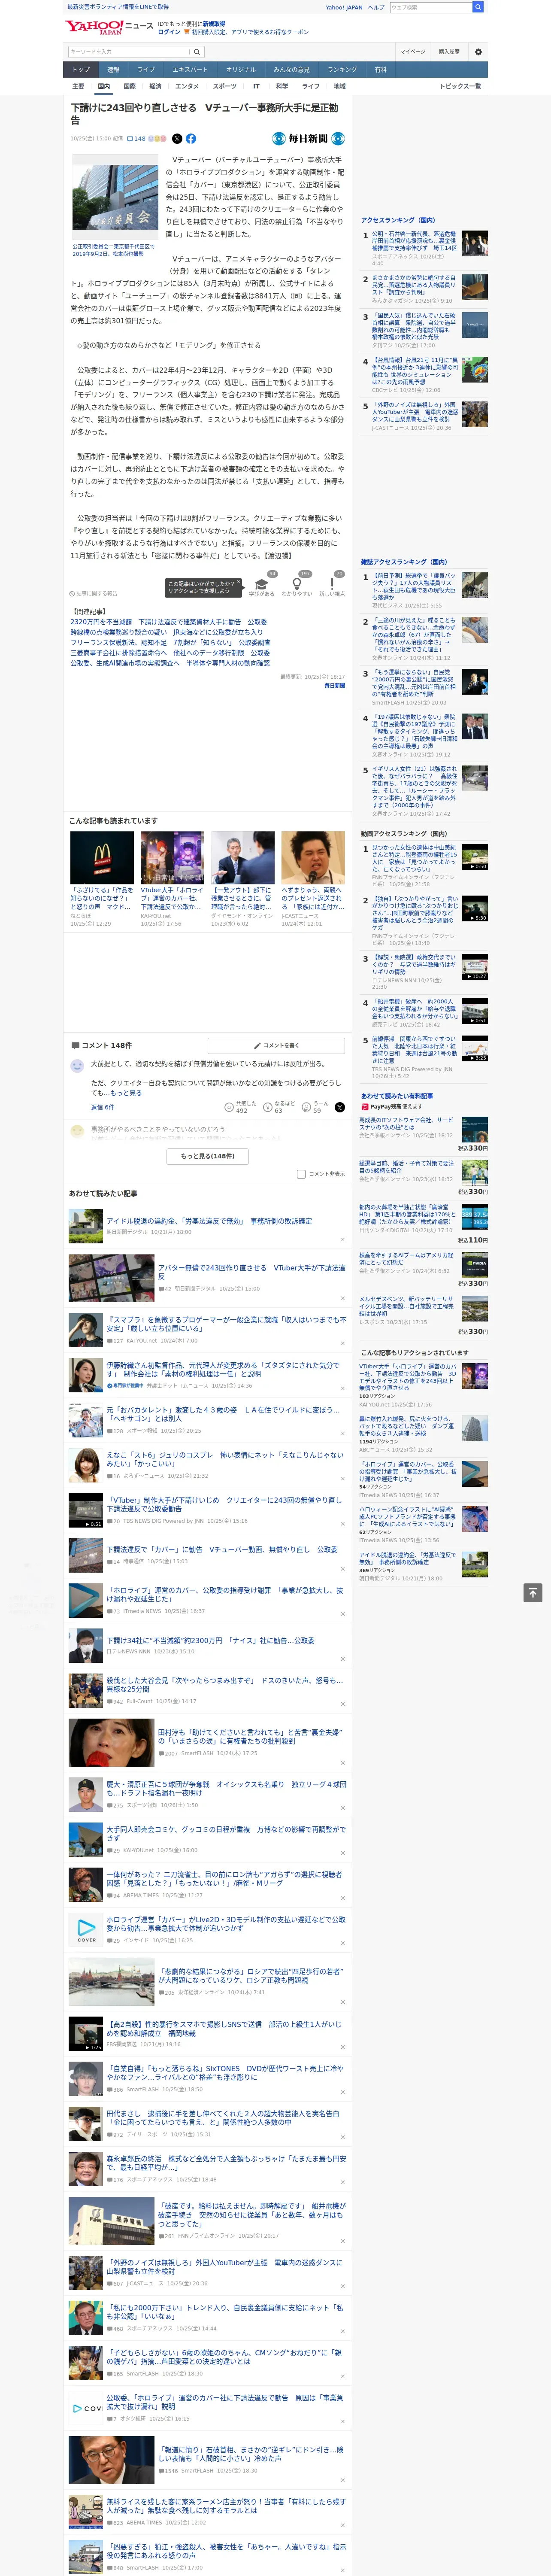Click the Yahoo! JAPAN News logo

click(109, 27)
